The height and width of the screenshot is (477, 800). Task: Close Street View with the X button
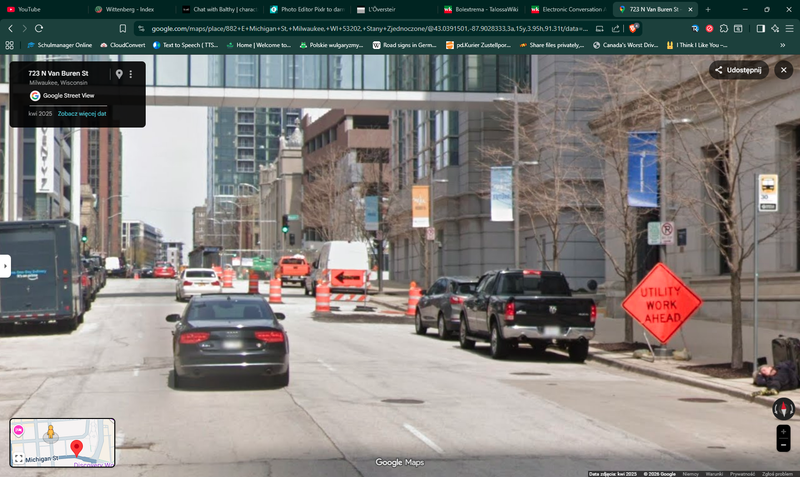pyautogui.click(x=784, y=70)
